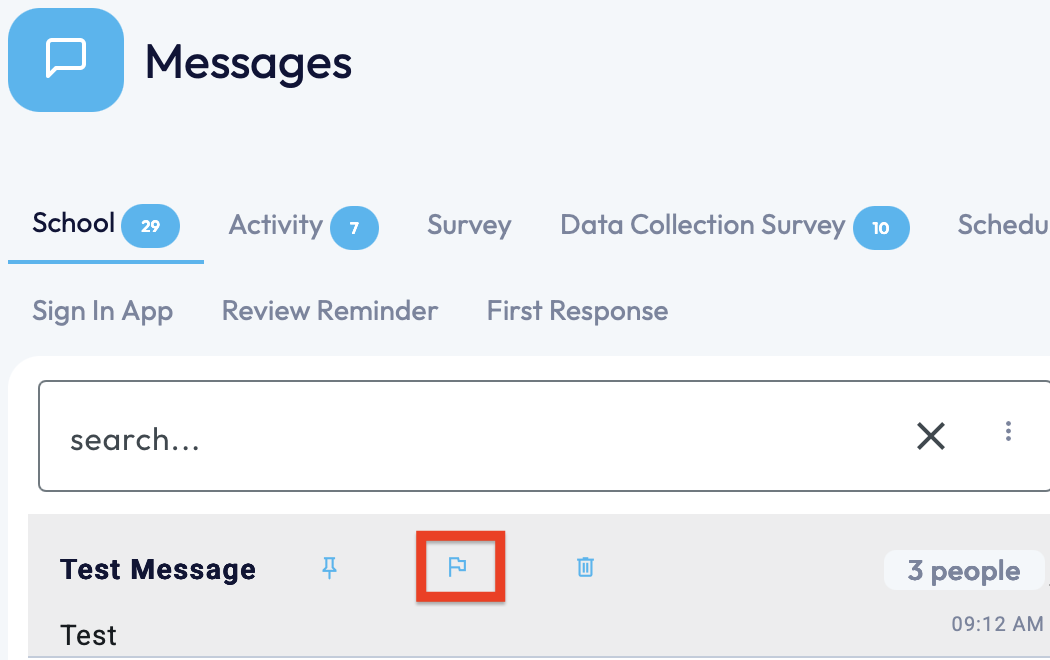Image resolution: width=1050 pixels, height=660 pixels.
Task: Pin the Test Message
Action: (x=329, y=568)
